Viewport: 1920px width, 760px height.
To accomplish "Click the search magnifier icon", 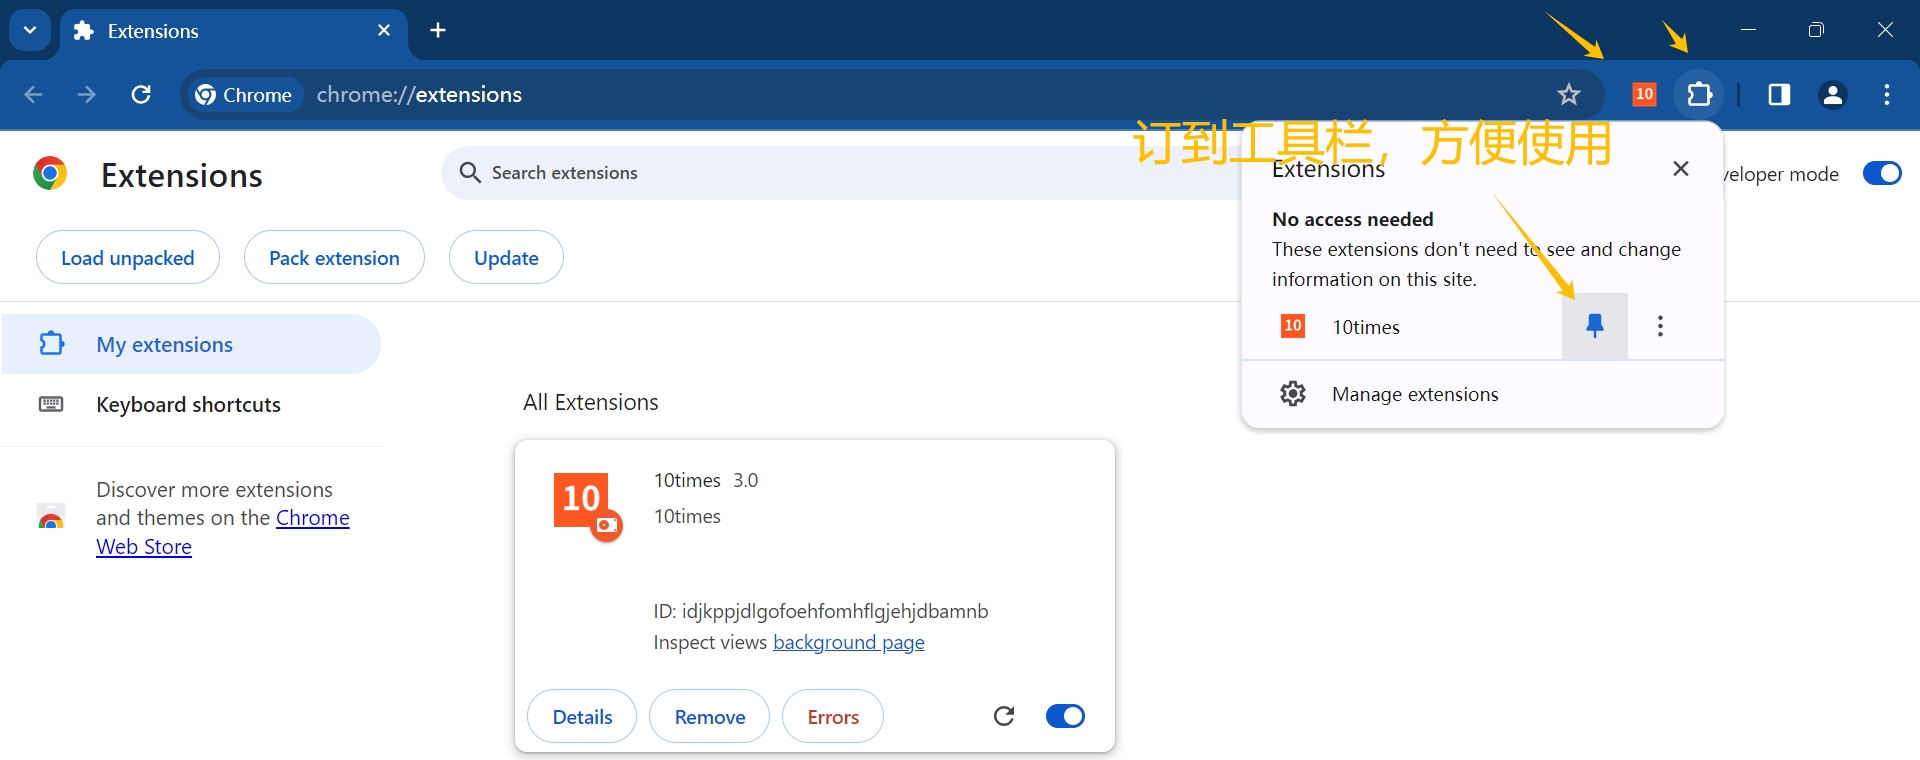I will tap(470, 173).
